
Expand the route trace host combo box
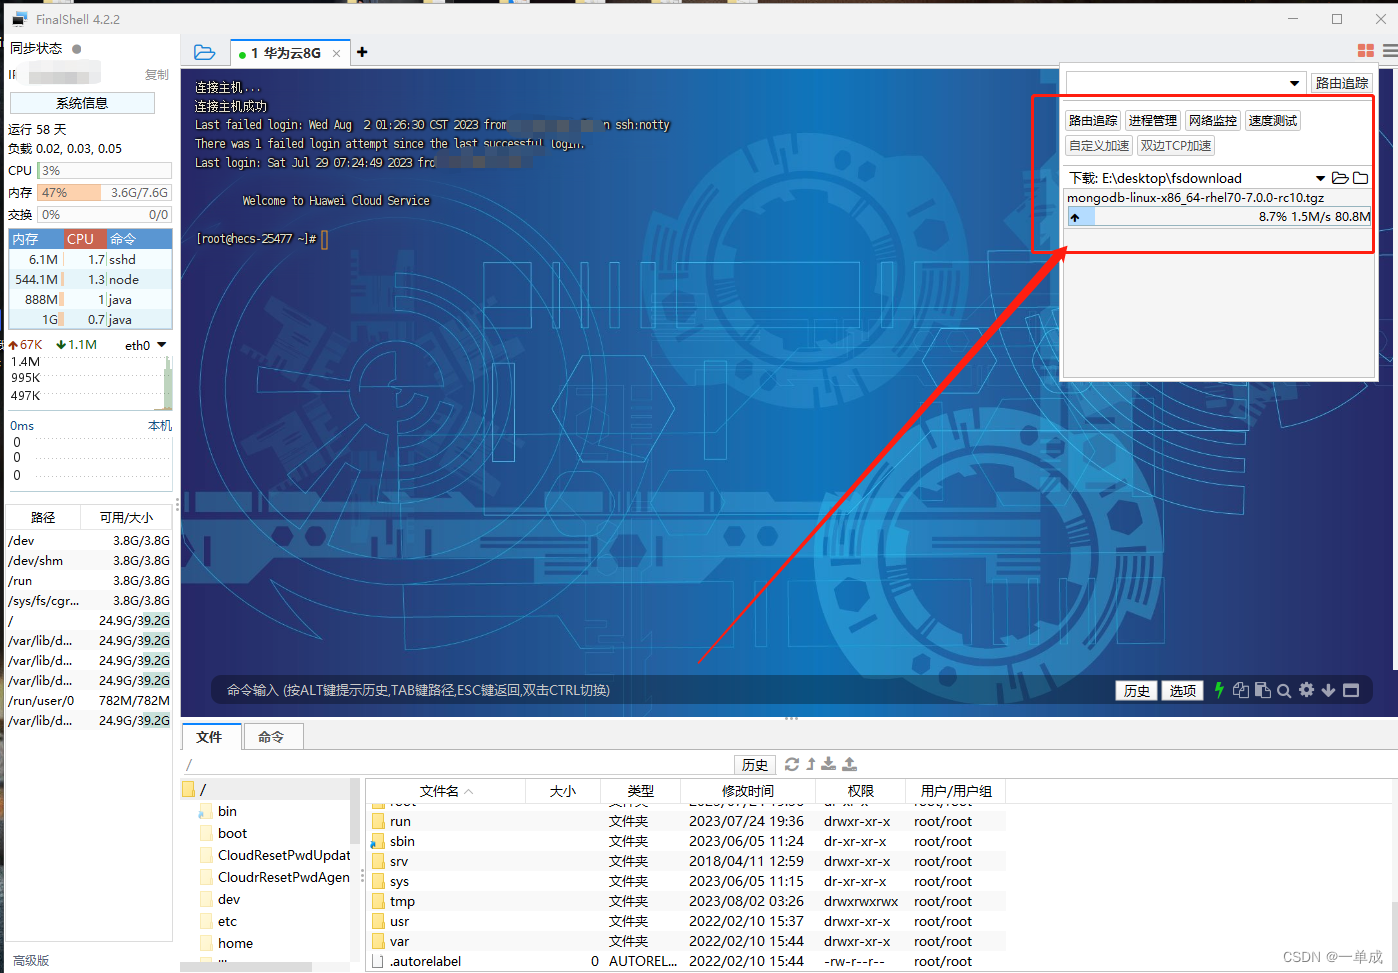[x=1295, y=83]
